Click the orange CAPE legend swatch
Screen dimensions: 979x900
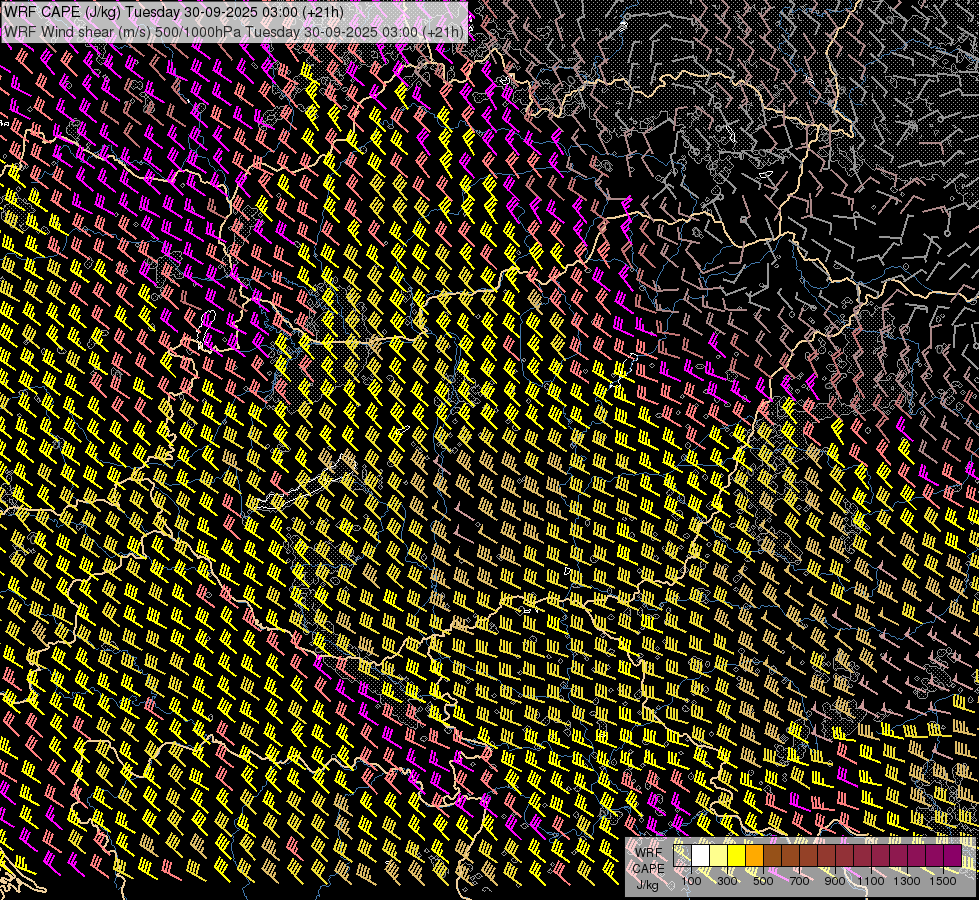point(754,855)
